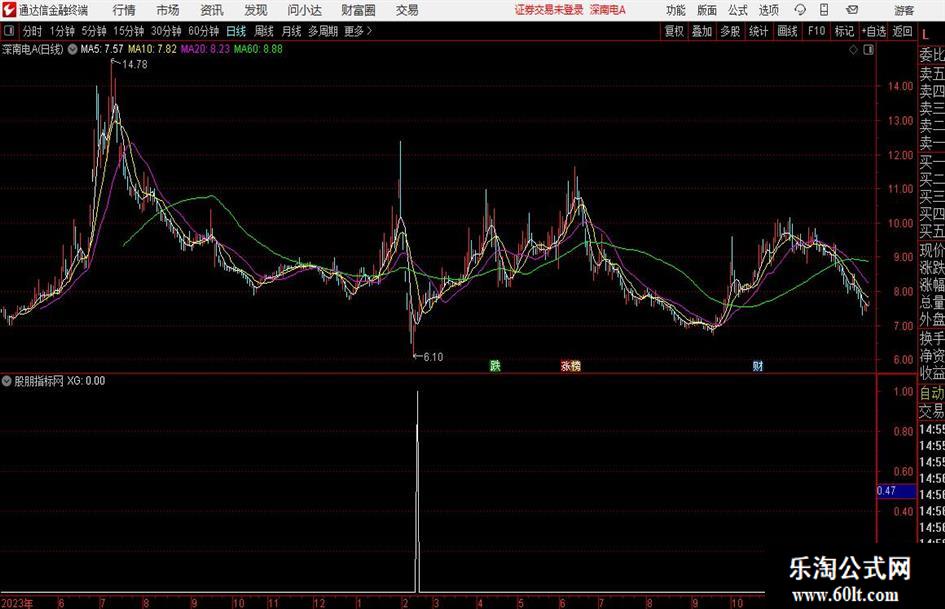
Task: Click the MA60: 8.88 indicator label
Action: (x=258, y=49)
